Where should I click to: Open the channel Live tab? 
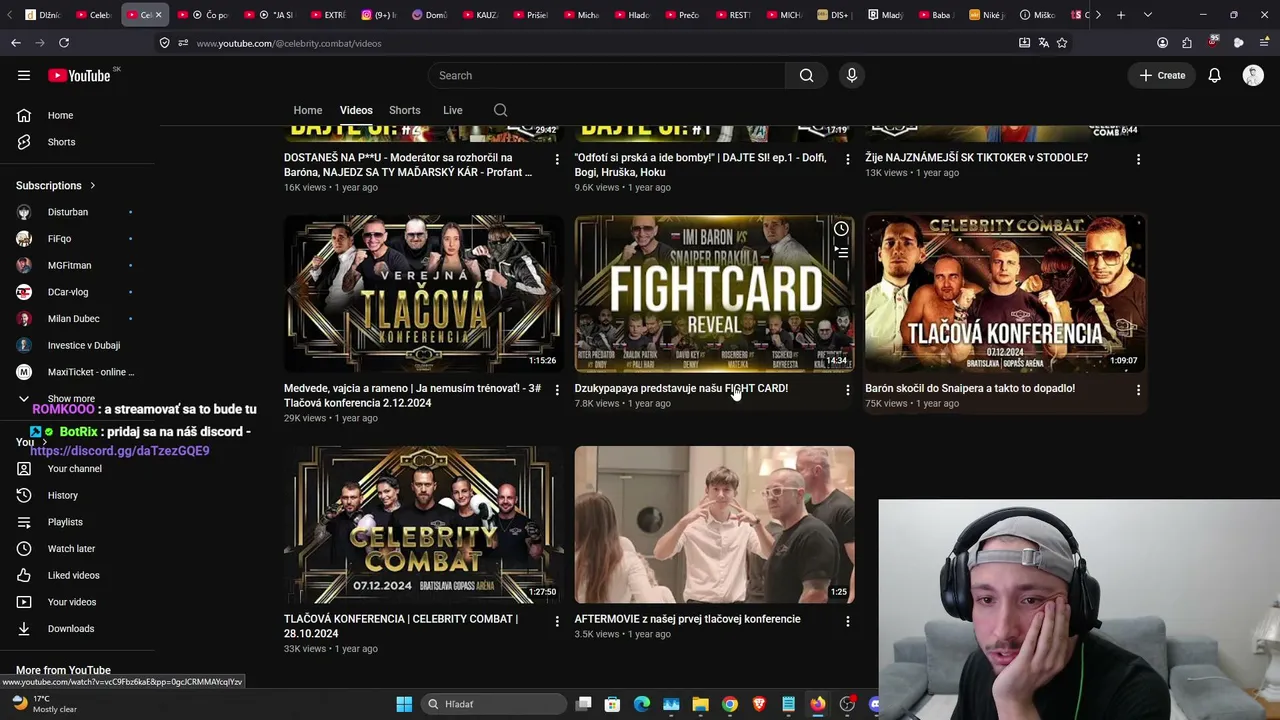[x=453, y=110]
